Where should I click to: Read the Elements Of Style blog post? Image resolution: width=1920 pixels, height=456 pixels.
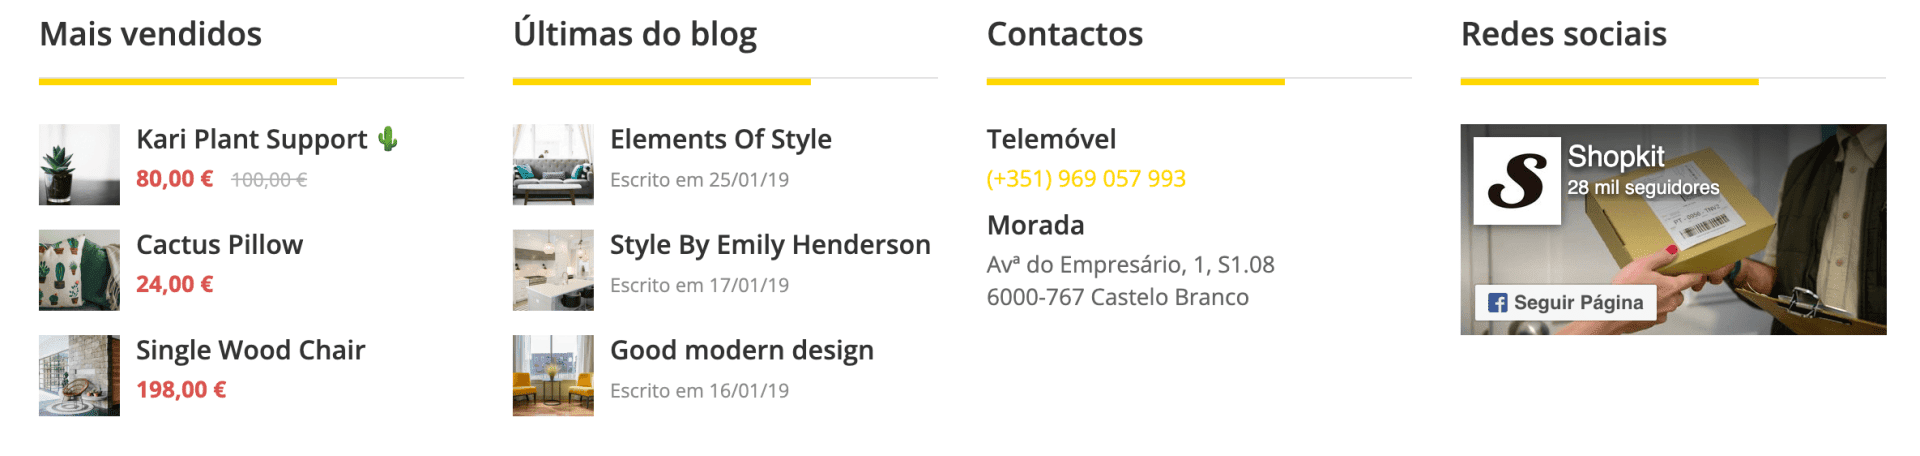click(721, 140)
